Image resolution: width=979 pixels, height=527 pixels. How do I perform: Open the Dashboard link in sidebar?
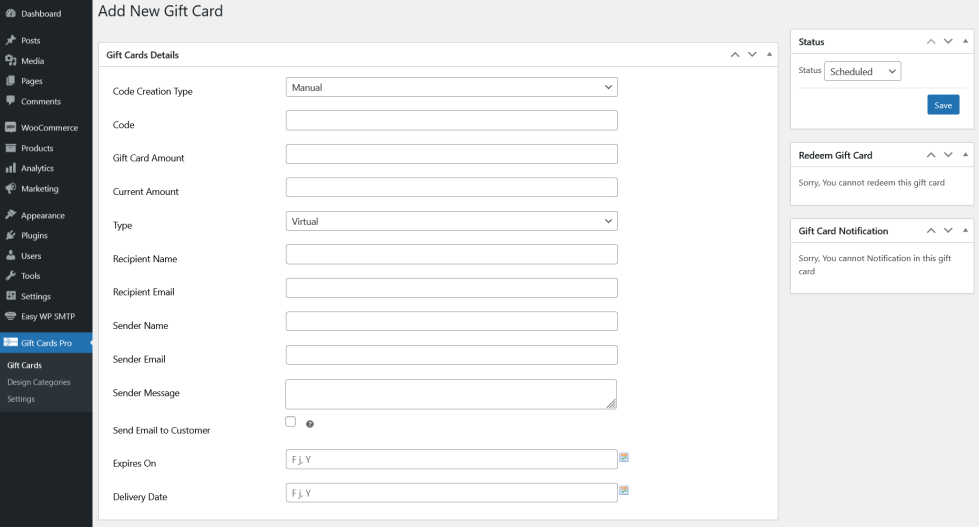[x=41, y=14]
